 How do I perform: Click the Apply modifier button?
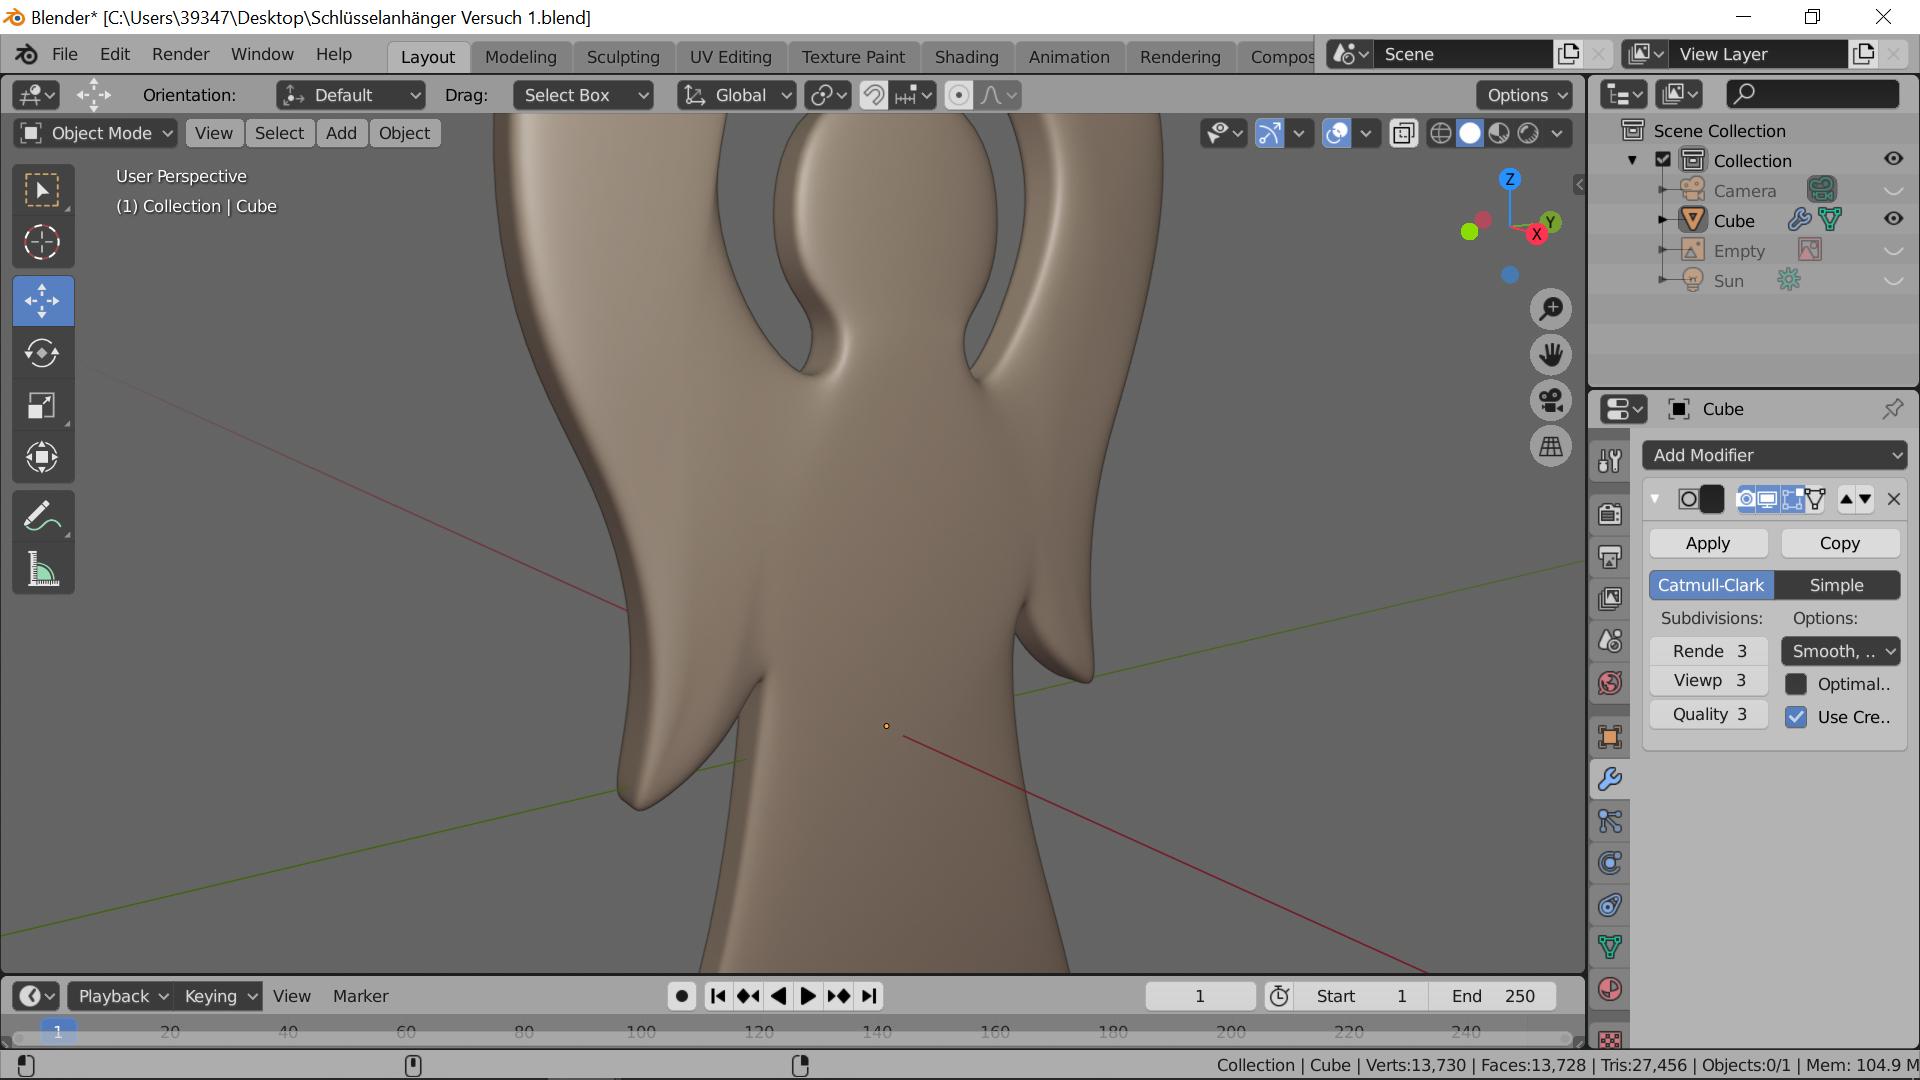[x=1708, y=543]
